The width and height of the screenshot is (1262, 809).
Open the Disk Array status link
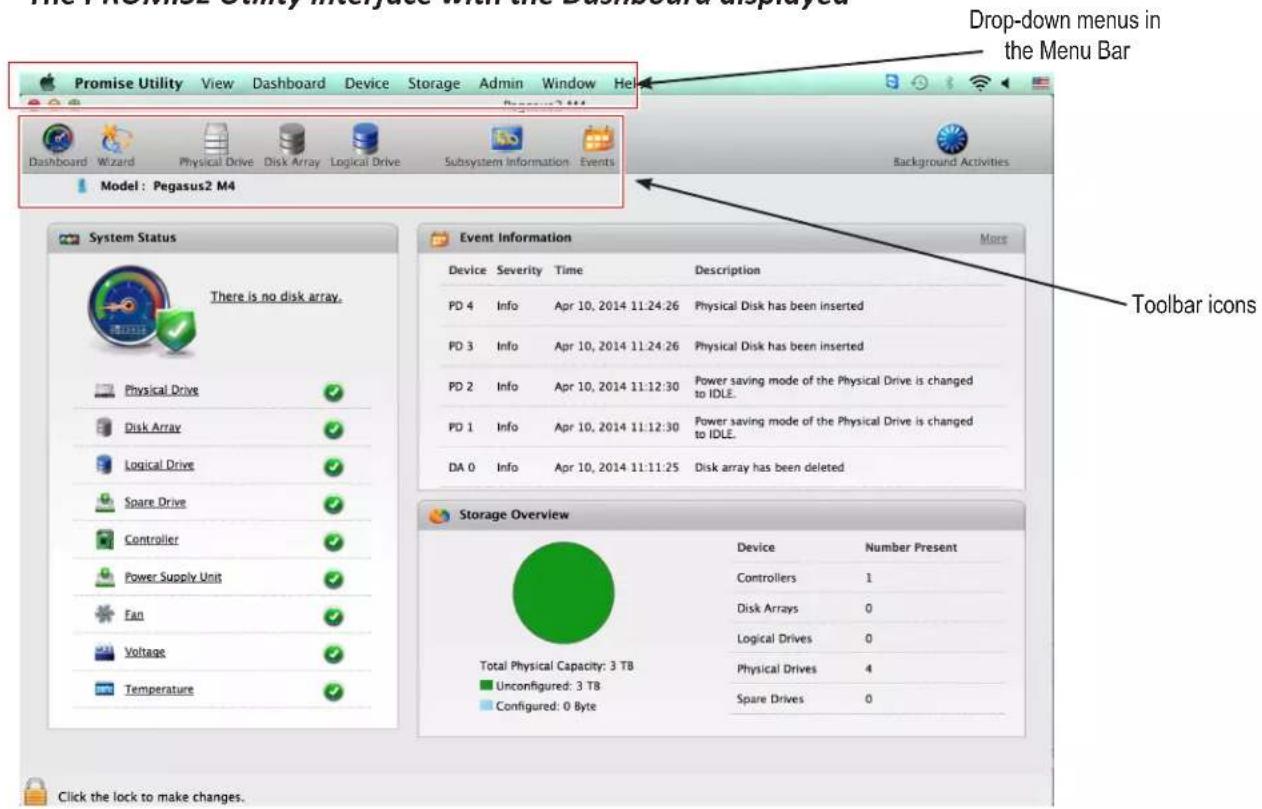tap(152, 428)
